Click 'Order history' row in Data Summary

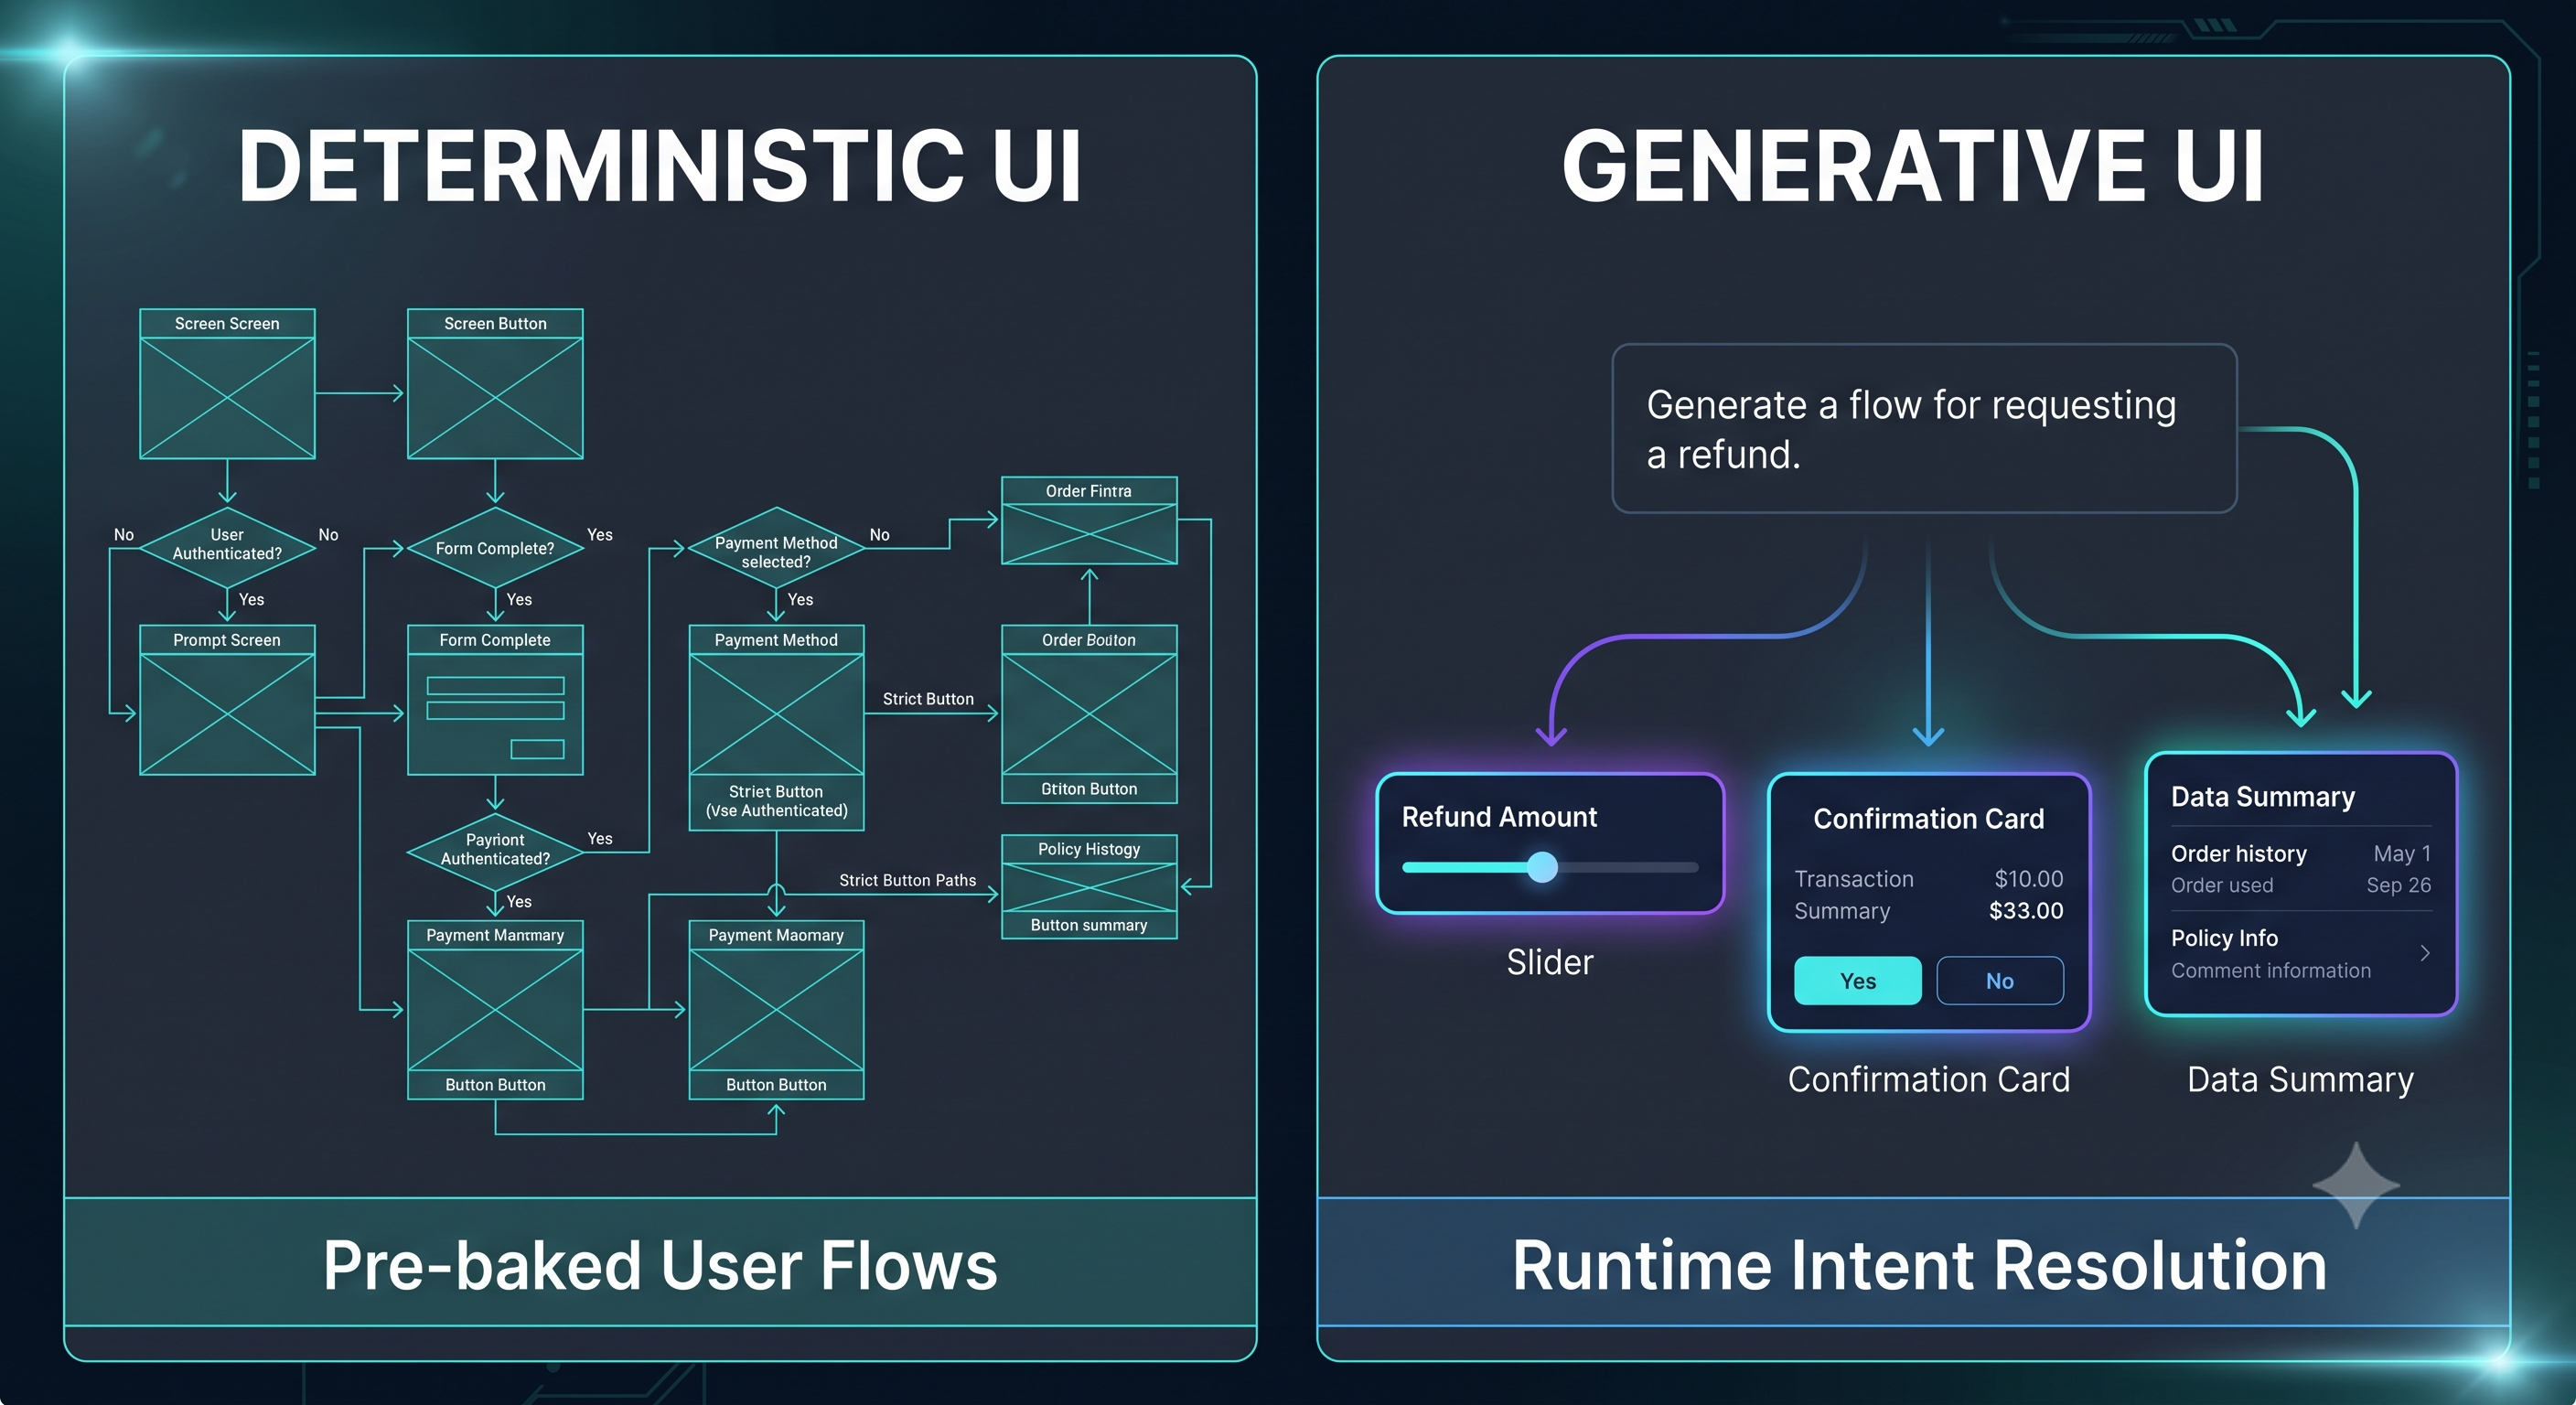click(2300, 853)
